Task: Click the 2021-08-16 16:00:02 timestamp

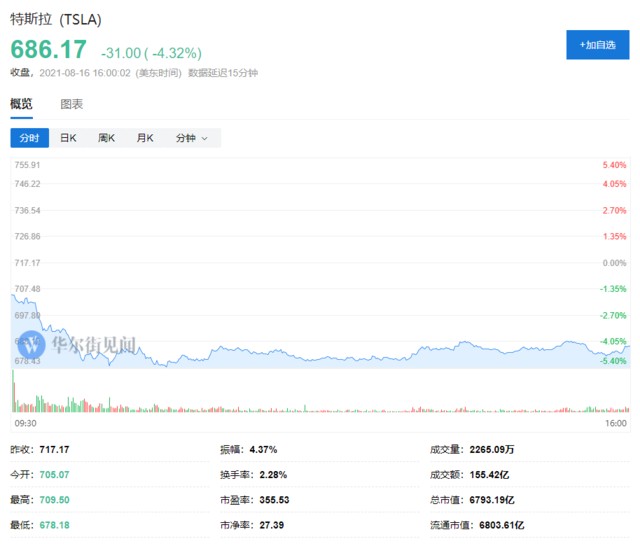Action: pos(85,73)
